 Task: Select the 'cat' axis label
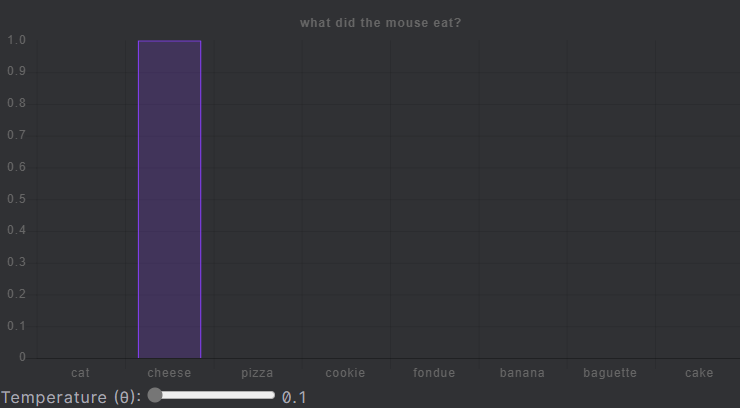80,373
